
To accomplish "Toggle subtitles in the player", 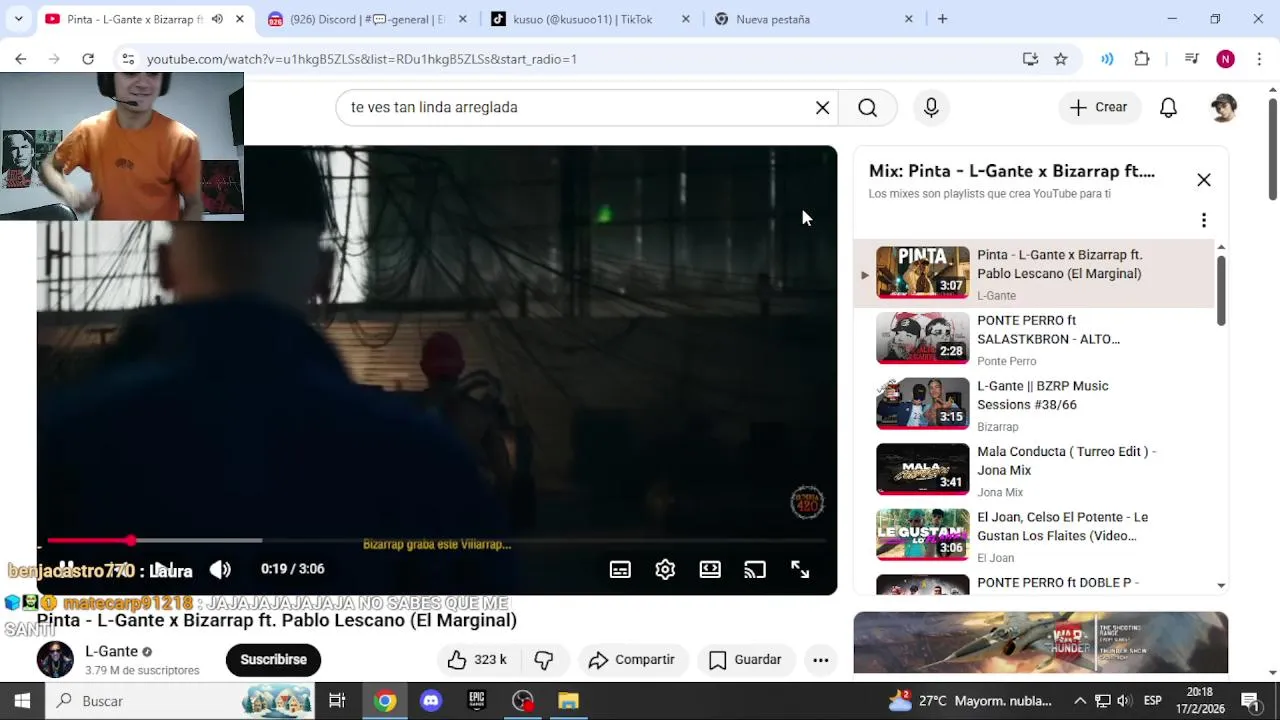I will pyautogui.click(x=620, y=569).
